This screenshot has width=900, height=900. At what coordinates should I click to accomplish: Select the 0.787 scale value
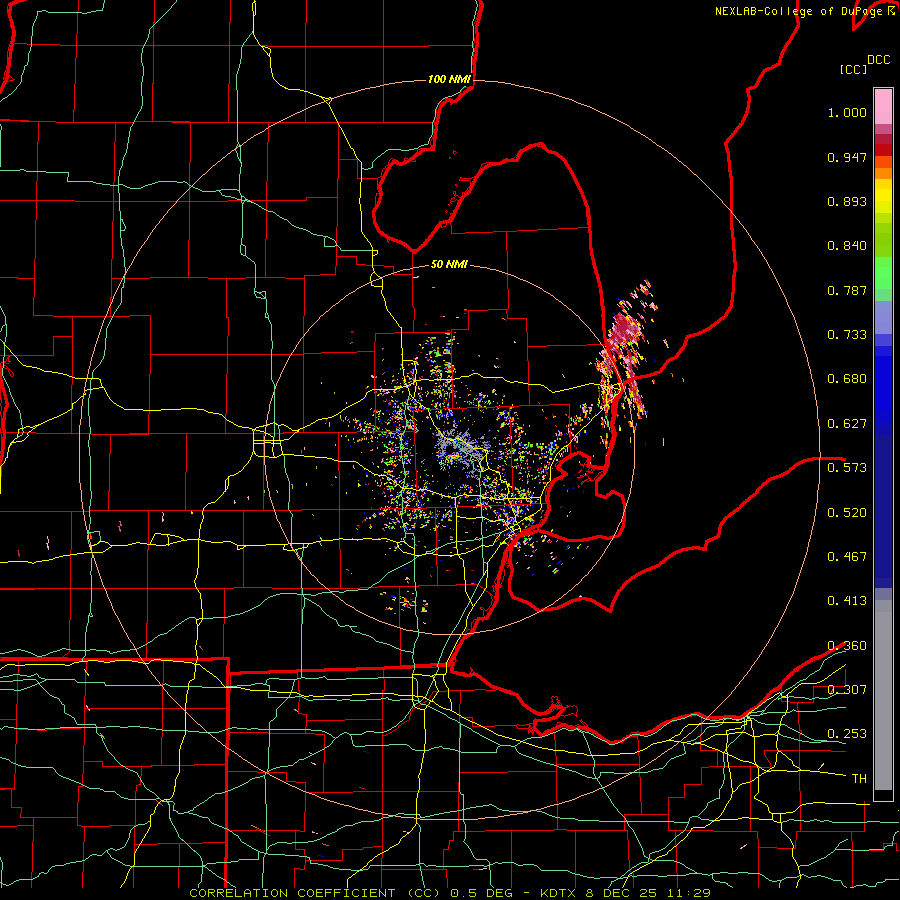(x=847, y=290)
